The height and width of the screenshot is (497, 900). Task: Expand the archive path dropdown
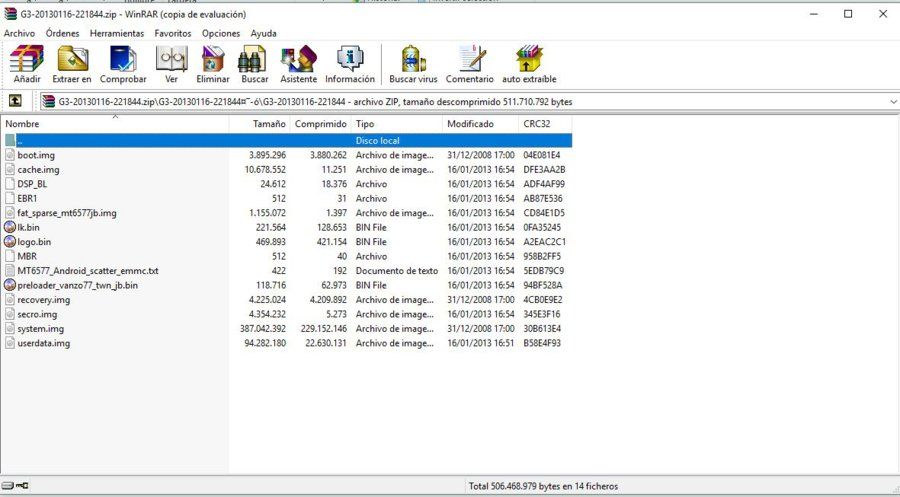[893, 102]
